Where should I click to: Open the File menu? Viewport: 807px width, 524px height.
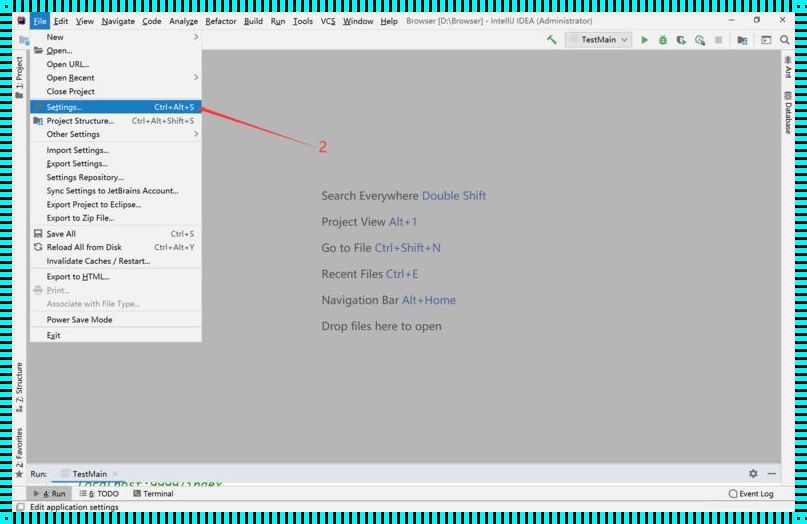[40, 21]
